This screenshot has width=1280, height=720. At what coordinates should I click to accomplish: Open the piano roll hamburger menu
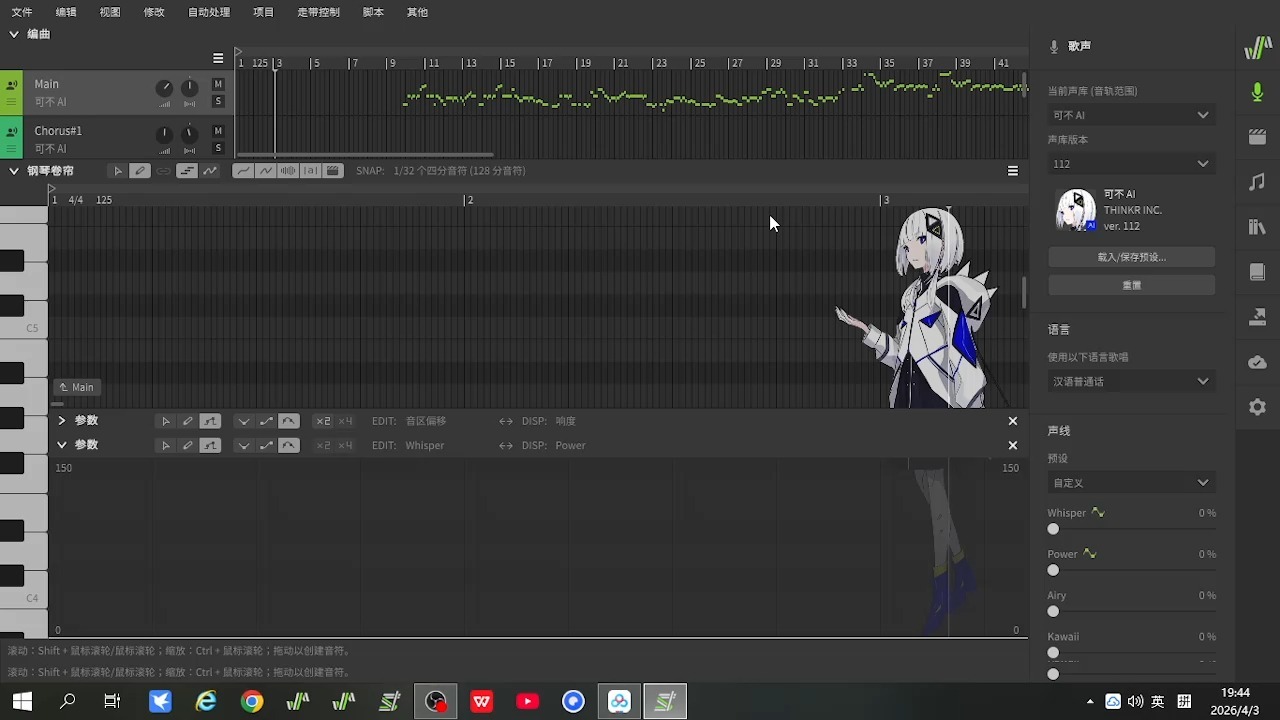pyautogui.click(x=1013, y=171)
